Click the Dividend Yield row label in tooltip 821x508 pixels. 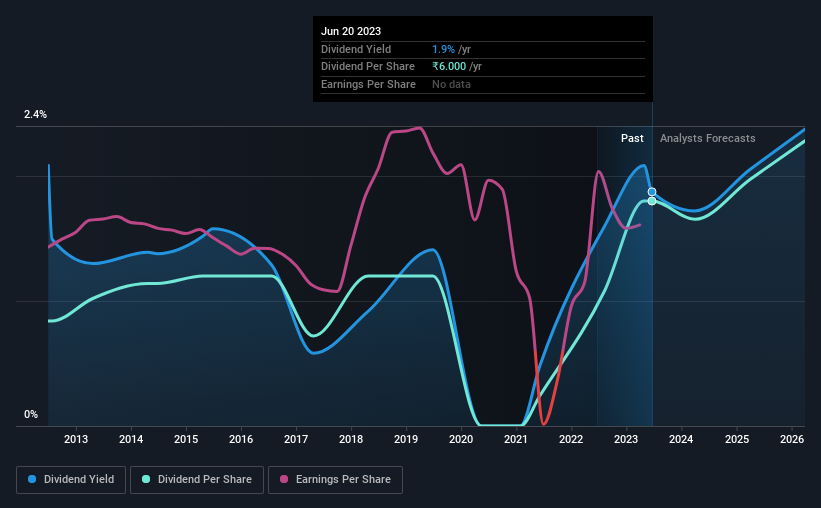tap(356, 49)
